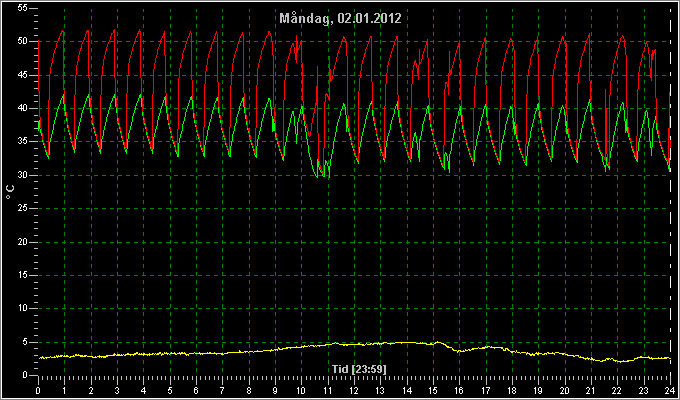680x400 pixels.
Task: Click the 20 value on temperature axis
Action: tap(23, 242)
